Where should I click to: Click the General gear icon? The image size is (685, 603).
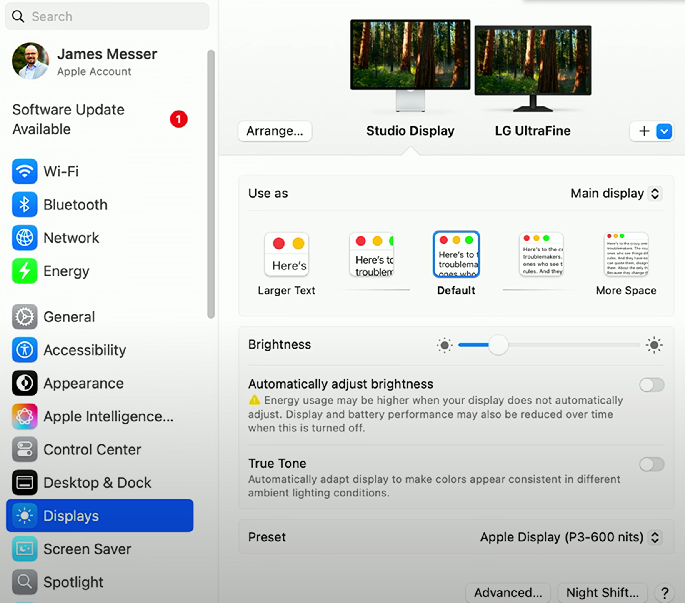24,317
